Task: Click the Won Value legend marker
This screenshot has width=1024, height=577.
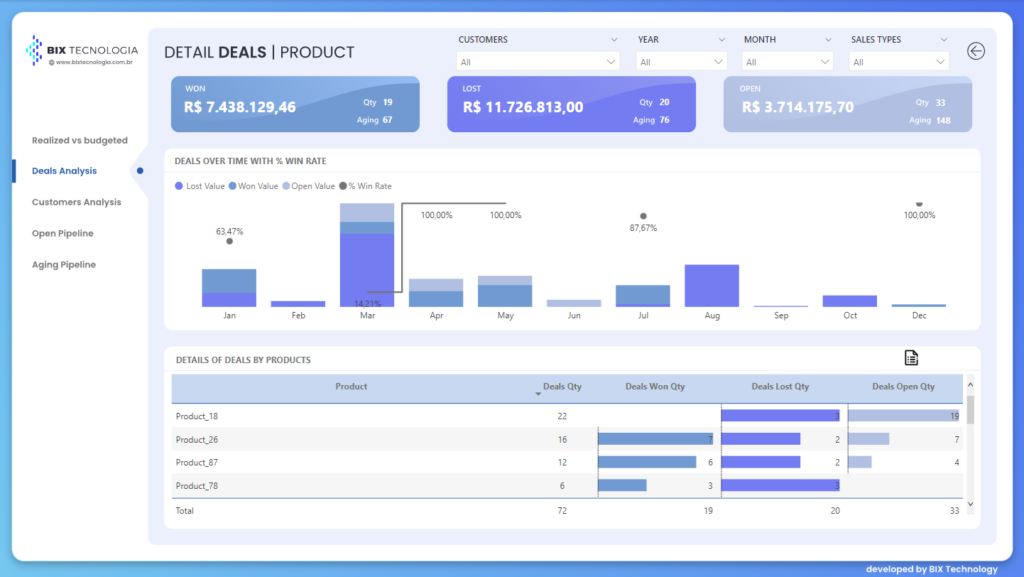Action: (232, 186)
